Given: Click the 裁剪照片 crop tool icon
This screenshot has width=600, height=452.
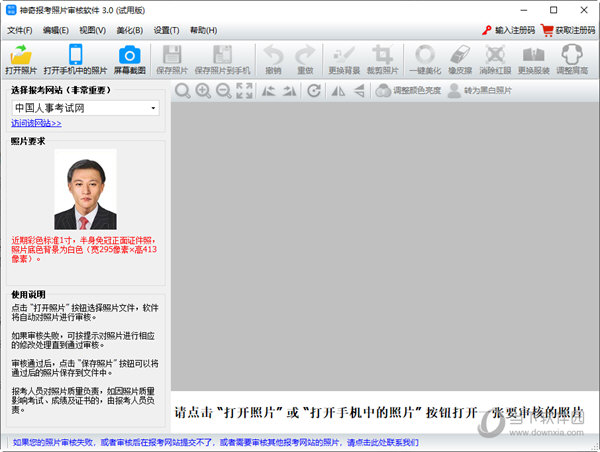Looking at the screenshot, I should click(381, 55).
